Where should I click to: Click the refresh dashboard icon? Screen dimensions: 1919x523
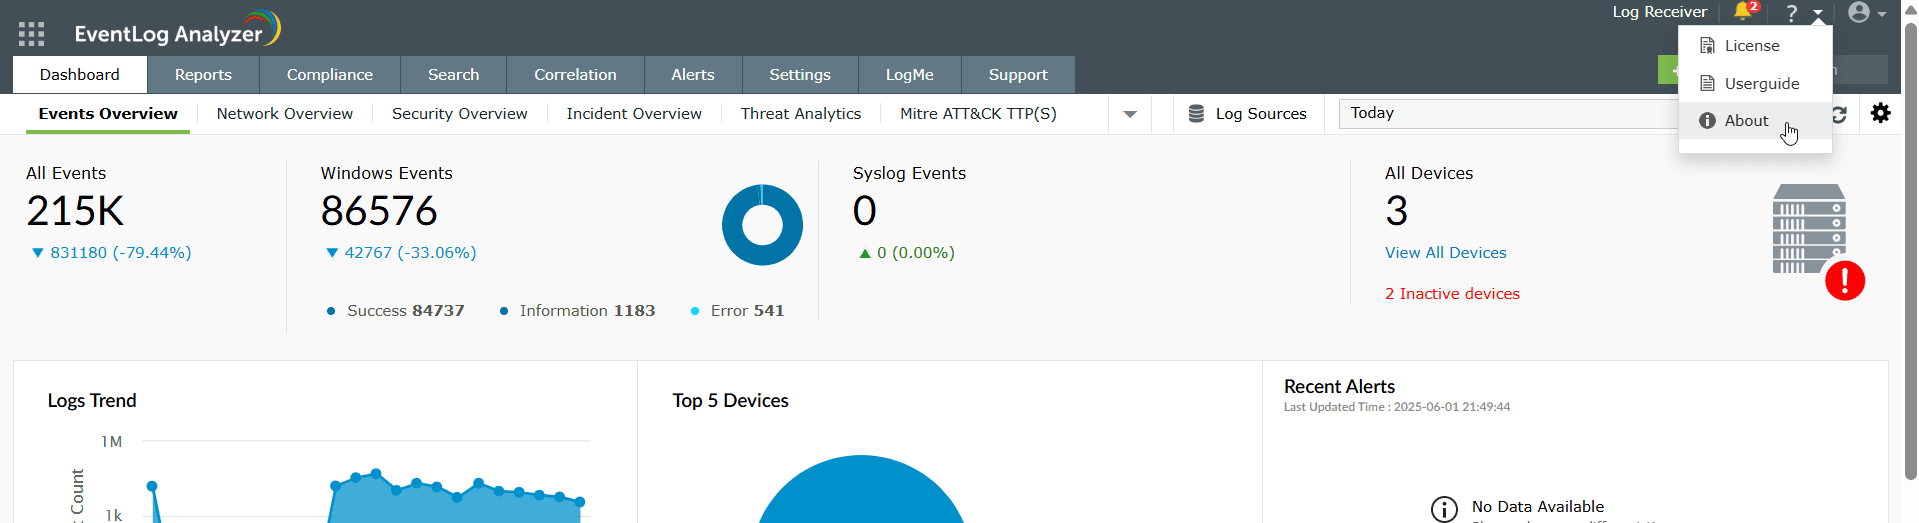tap(1840, 114)
